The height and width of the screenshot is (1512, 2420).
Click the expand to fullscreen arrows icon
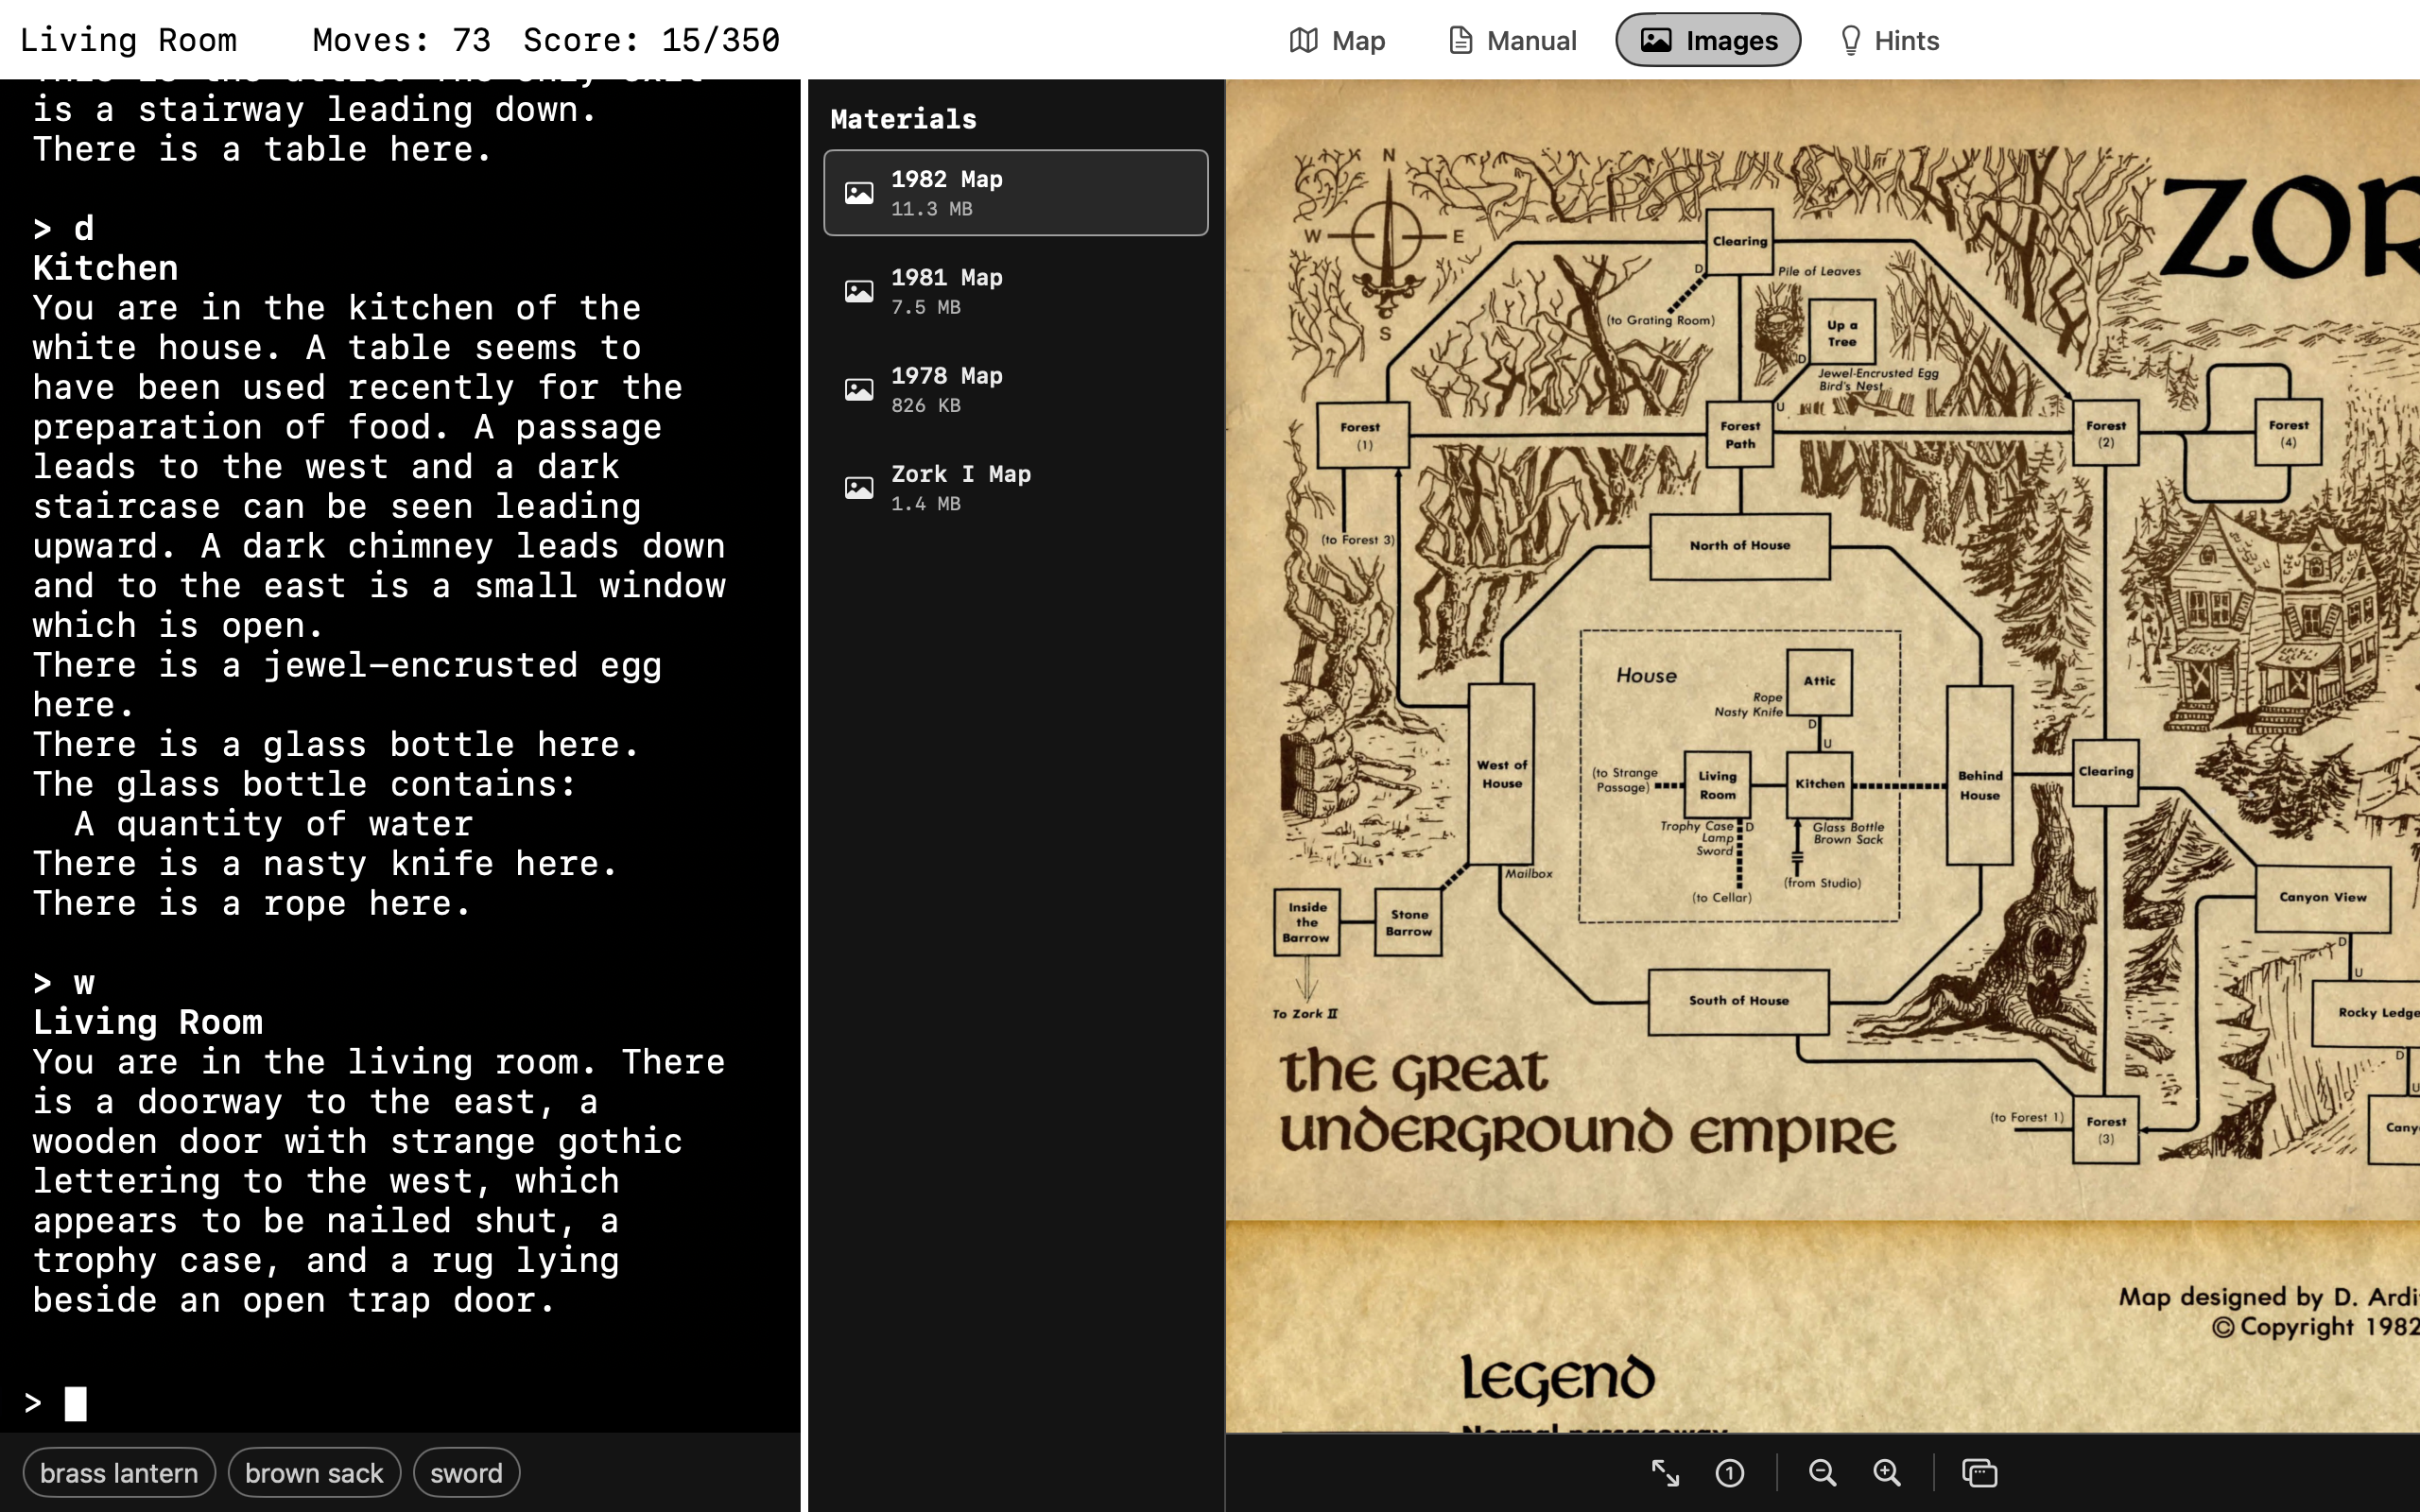[1665, 1473]
